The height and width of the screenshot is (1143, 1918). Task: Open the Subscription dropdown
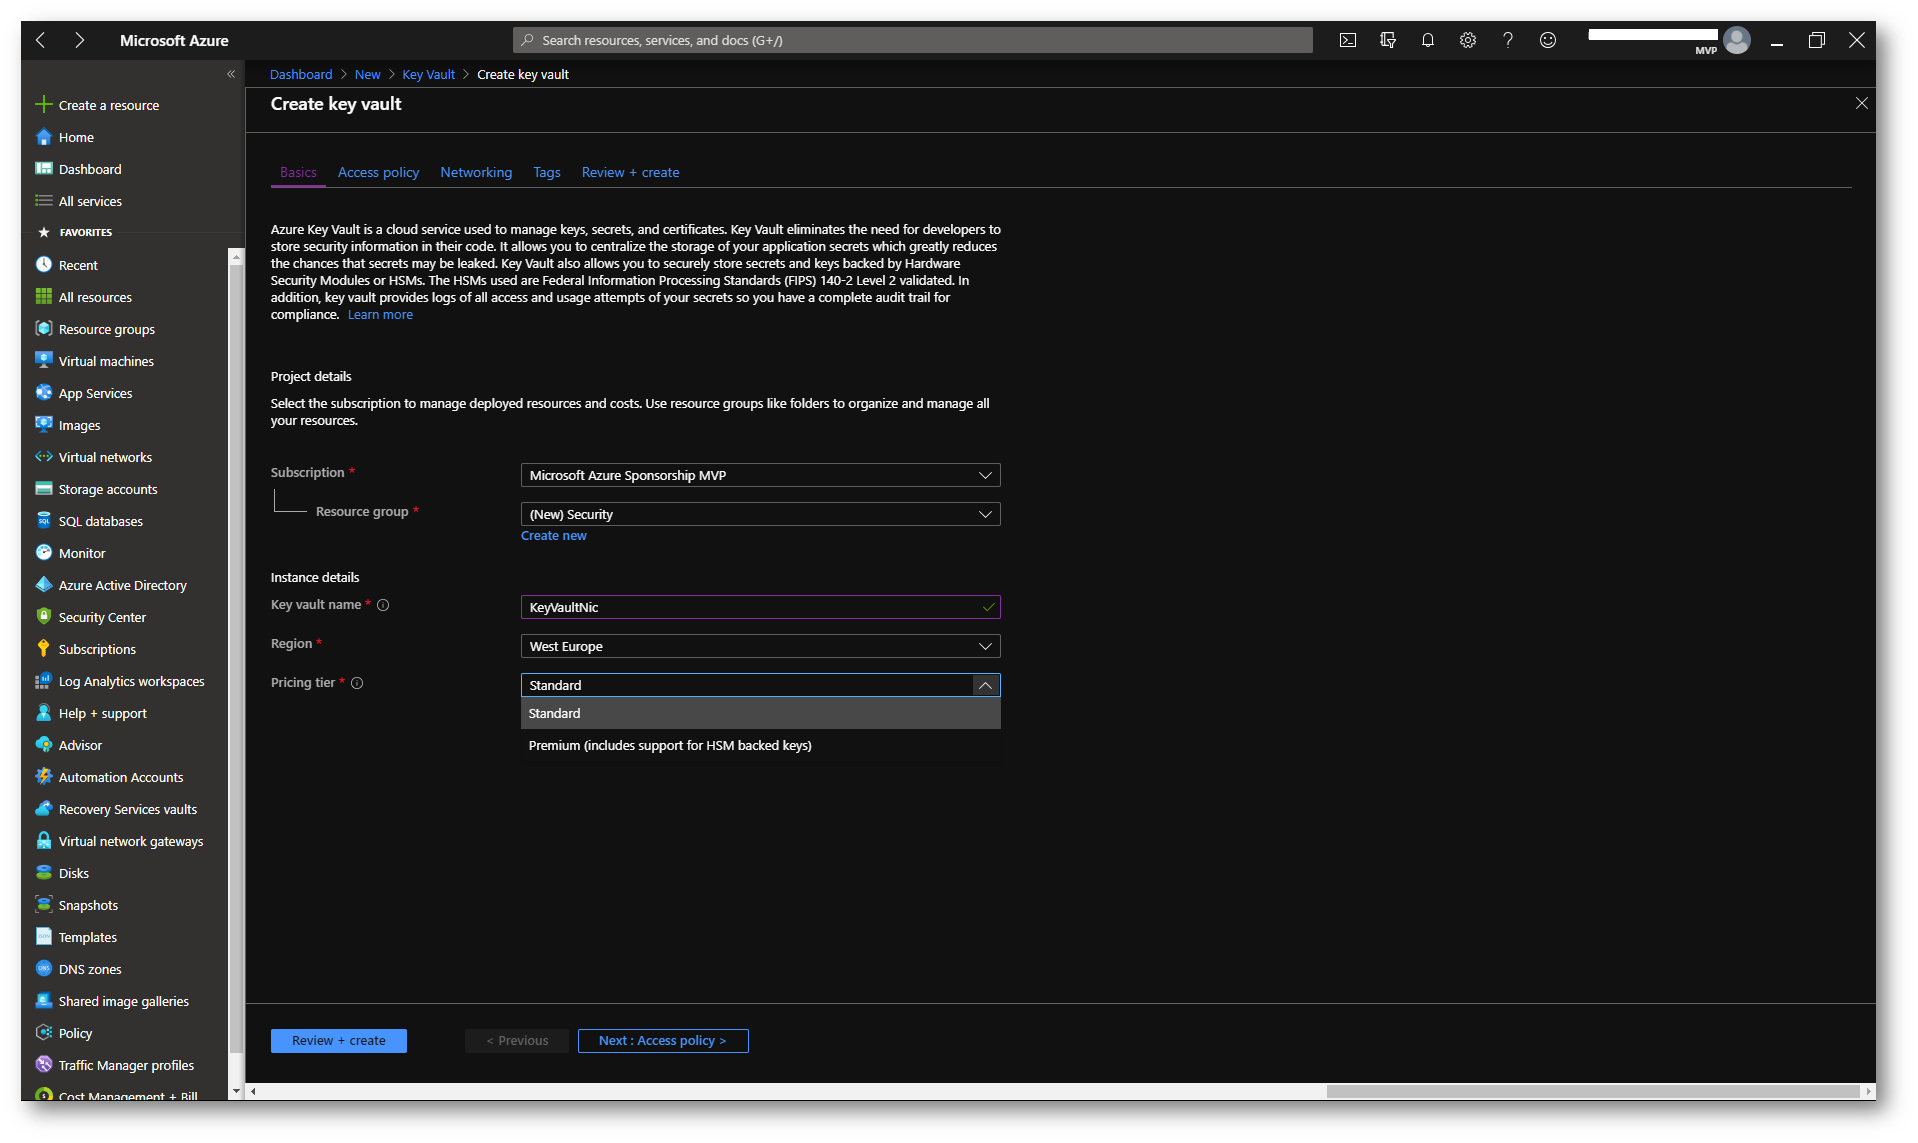760,475
